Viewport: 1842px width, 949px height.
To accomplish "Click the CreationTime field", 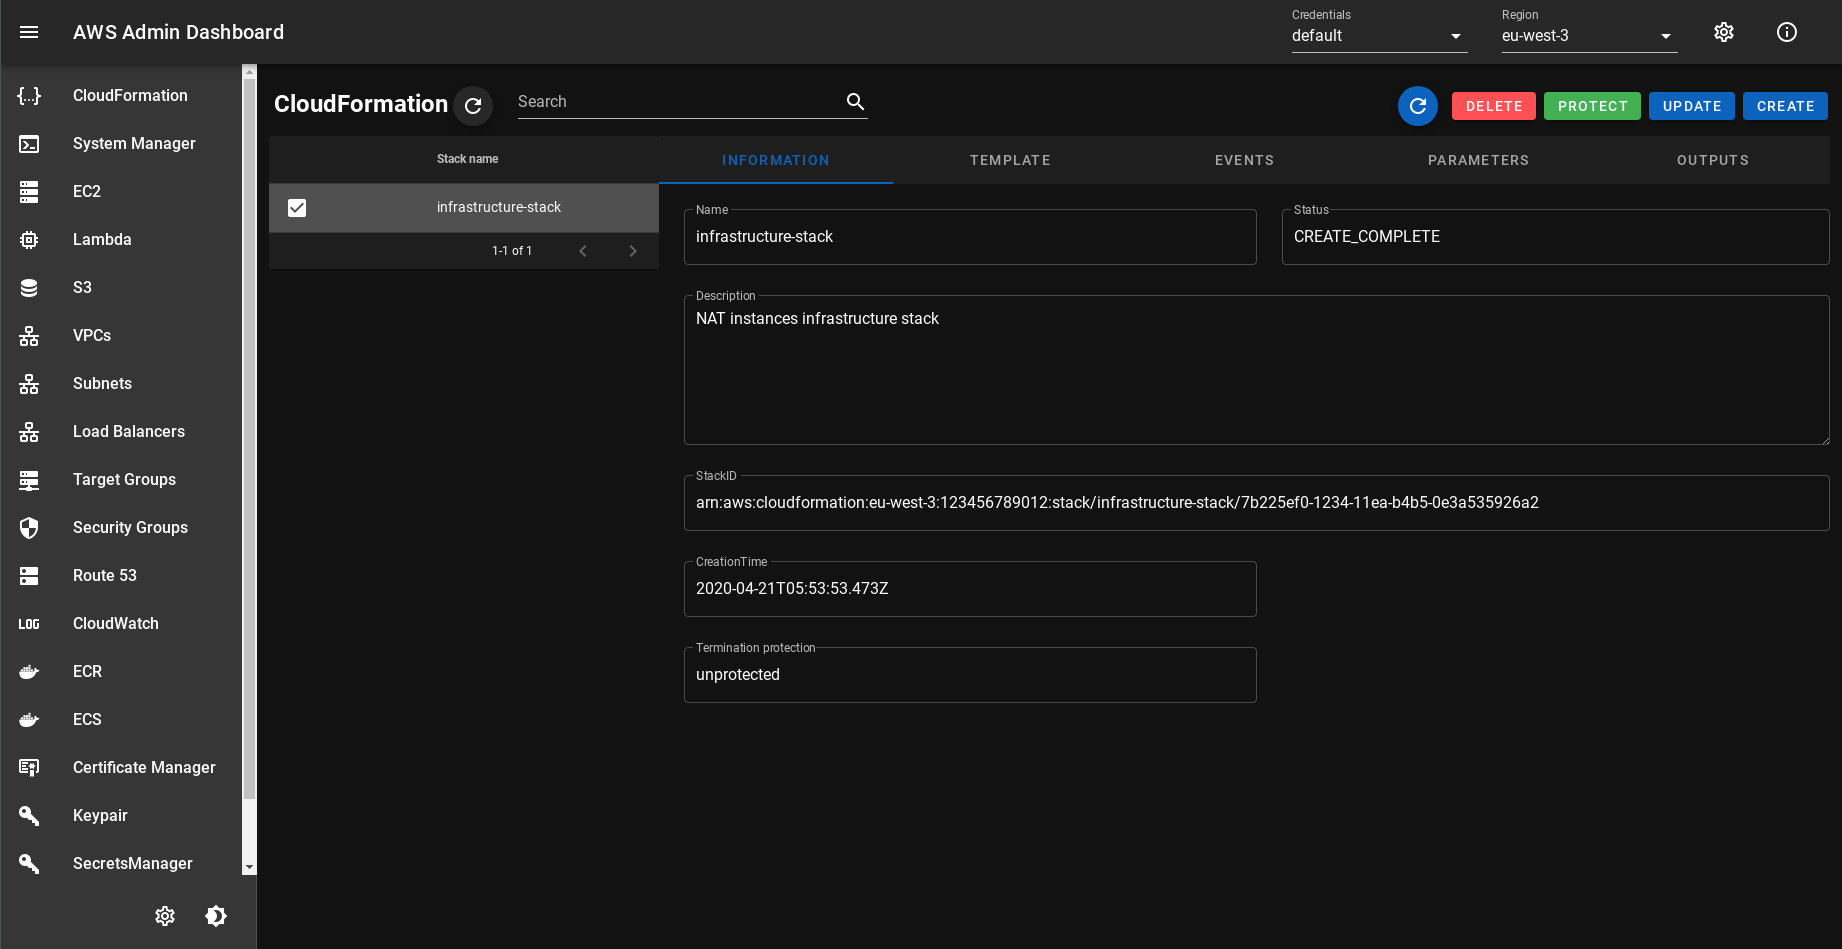I will point(970,589).
